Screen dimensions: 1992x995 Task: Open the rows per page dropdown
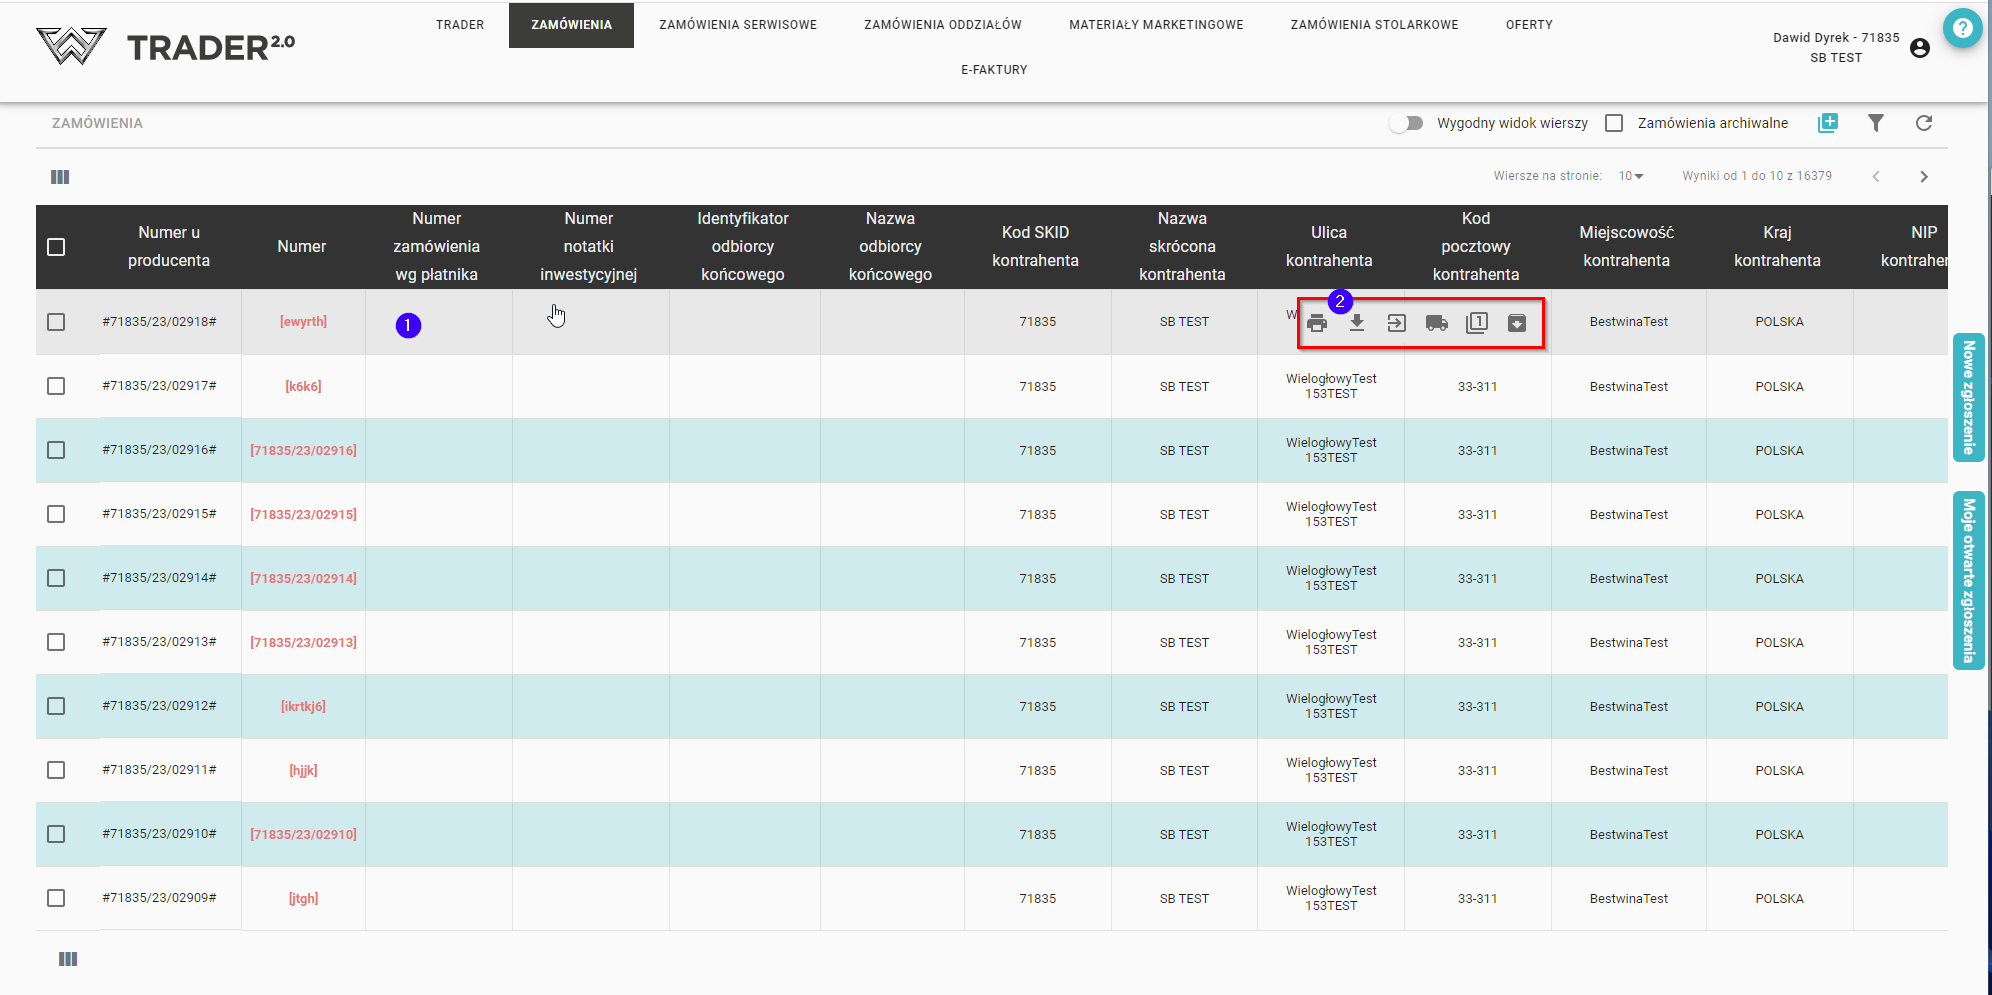coord(1631,176)
